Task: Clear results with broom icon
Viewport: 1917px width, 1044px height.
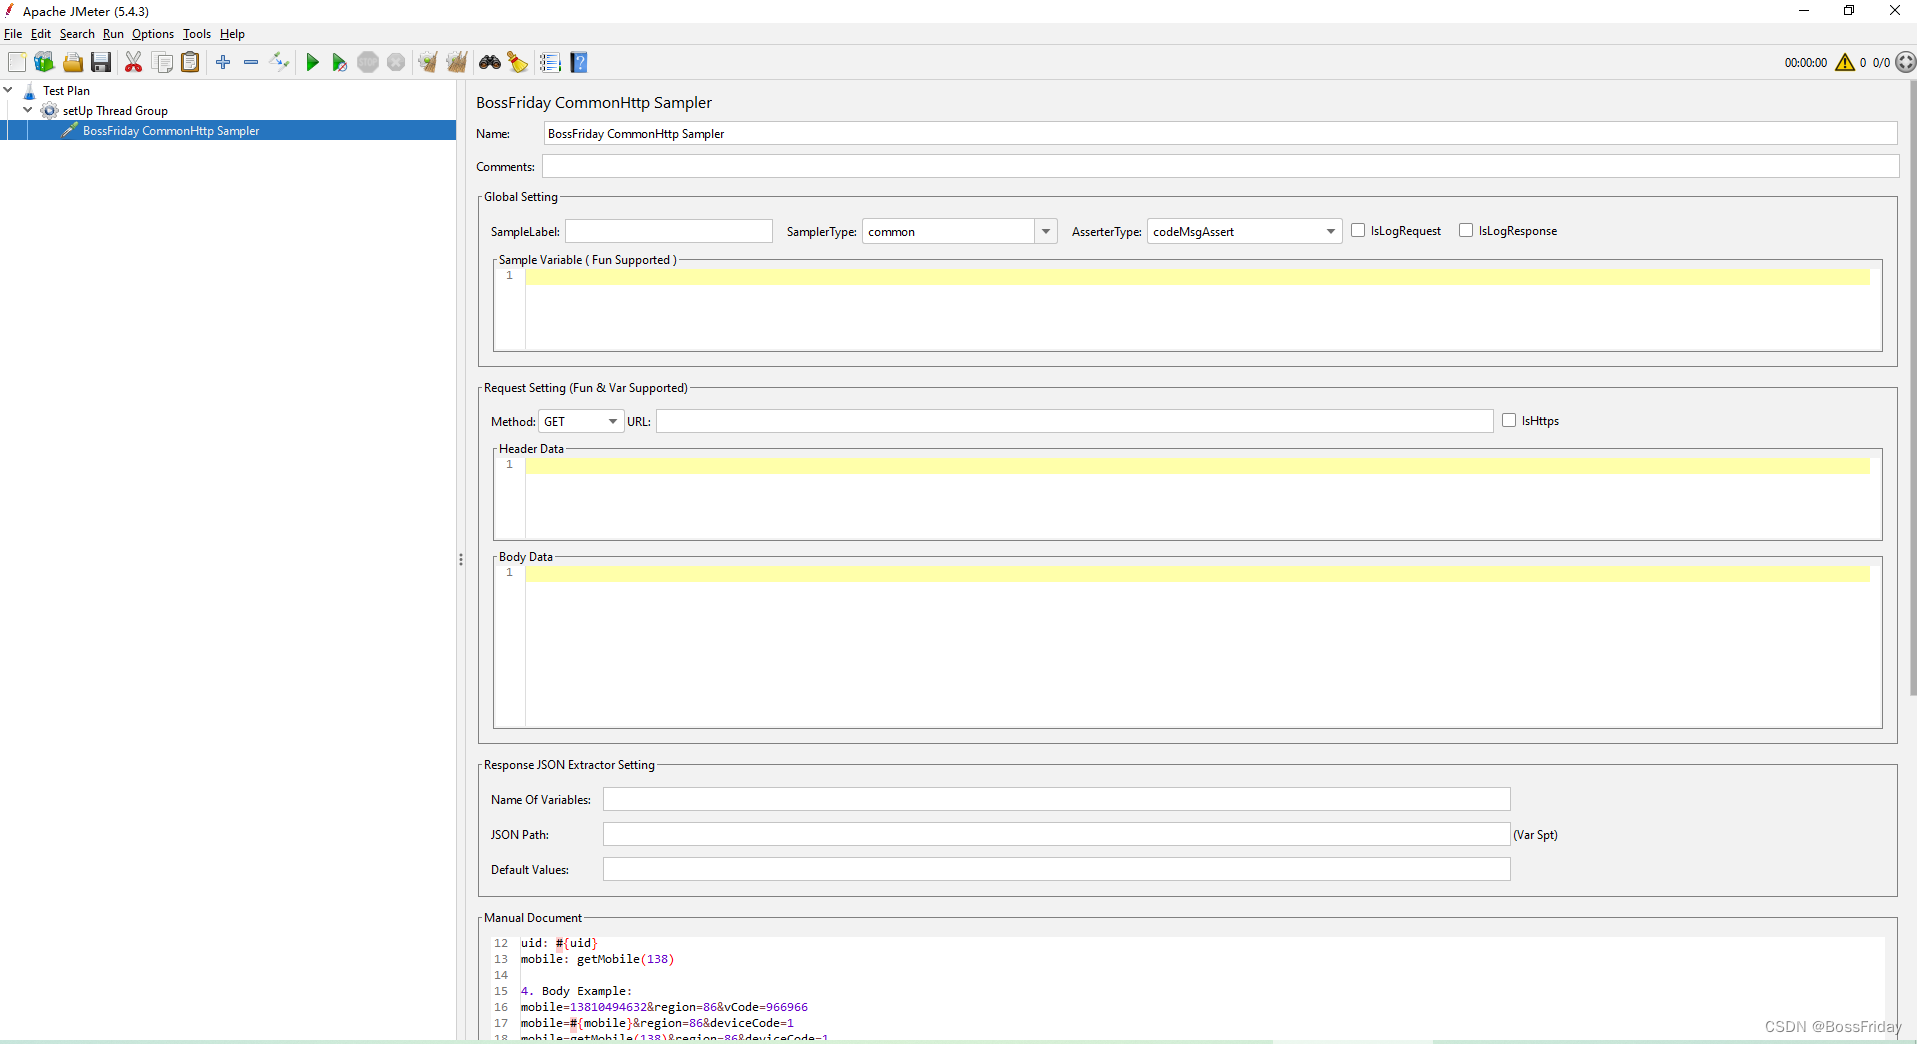Action: pos(428,62)
